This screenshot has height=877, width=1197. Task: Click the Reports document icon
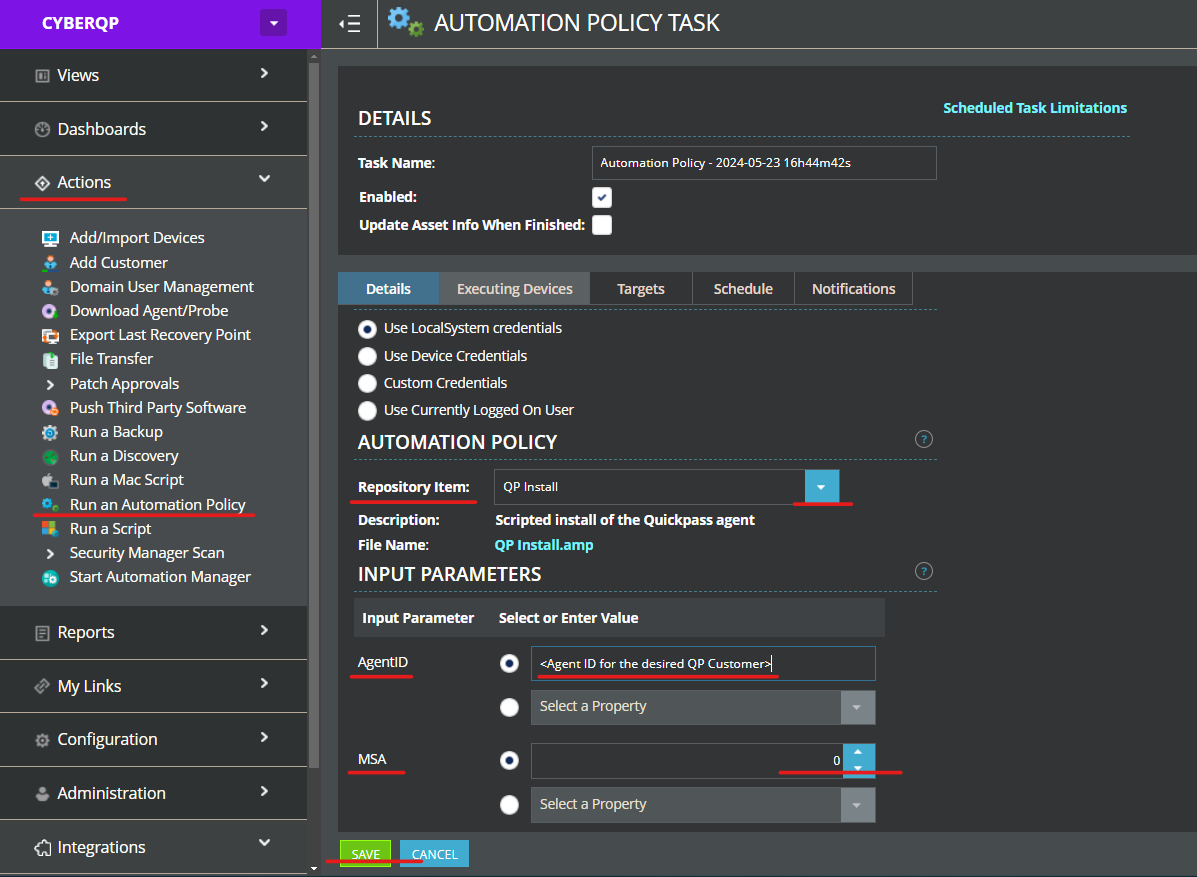43,633
